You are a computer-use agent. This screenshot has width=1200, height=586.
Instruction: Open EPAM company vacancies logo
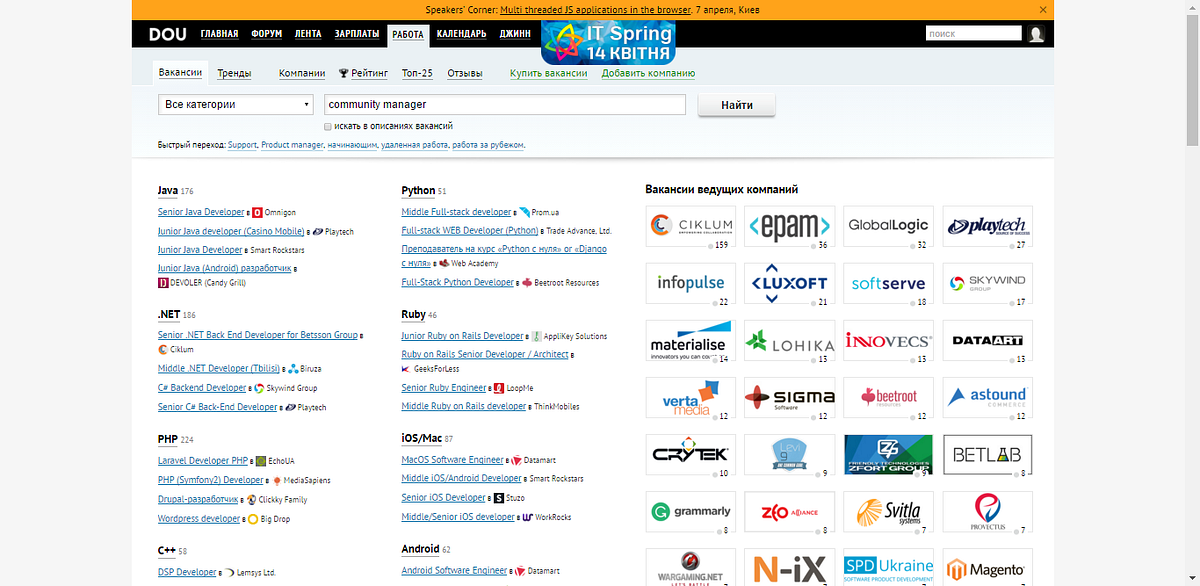[x=790, y=227]
